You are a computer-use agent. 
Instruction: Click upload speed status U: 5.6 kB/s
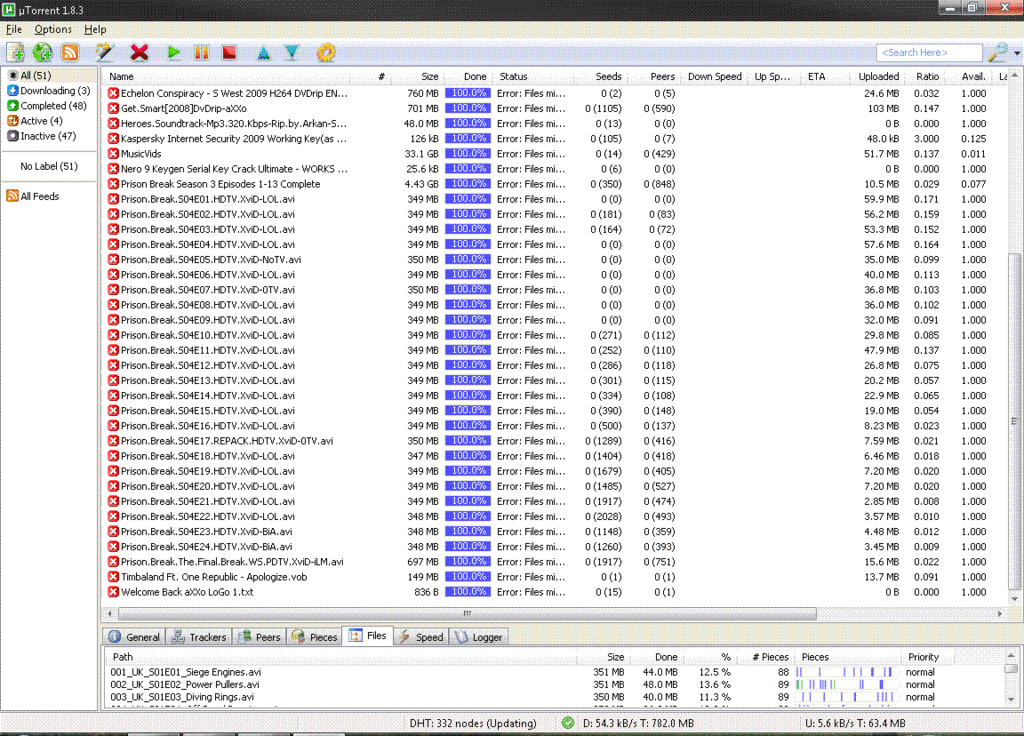(x=855, y=723)
